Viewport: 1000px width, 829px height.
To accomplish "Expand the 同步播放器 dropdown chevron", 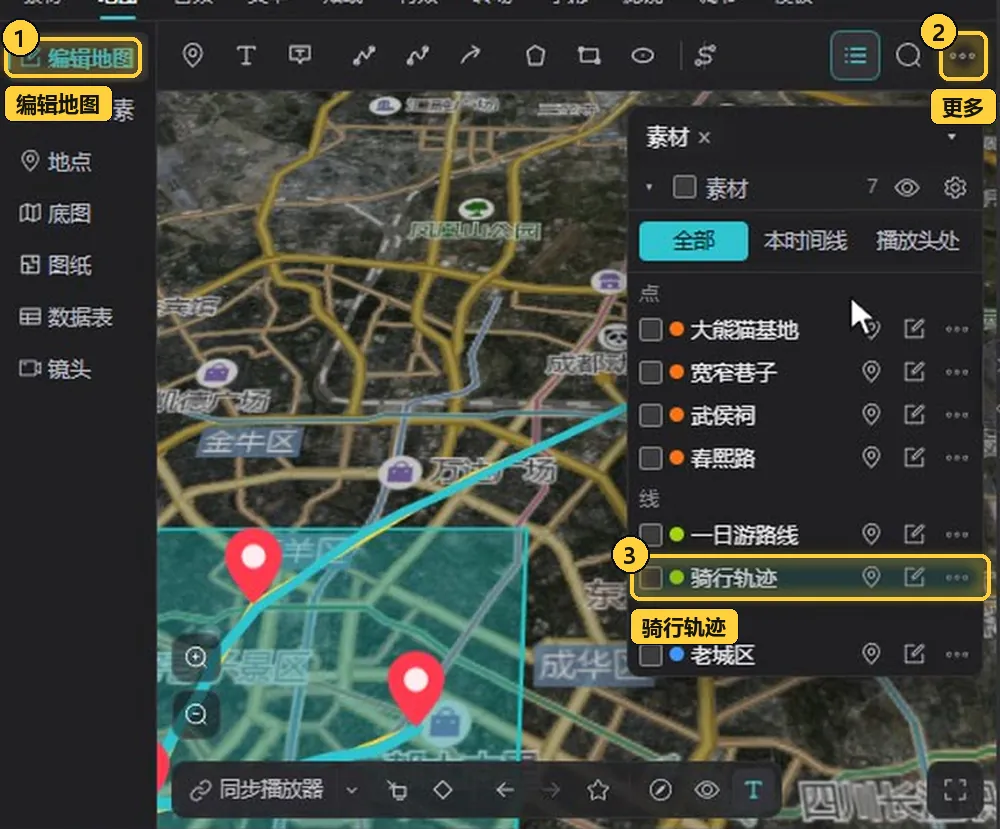I will [x=351, y=791].
